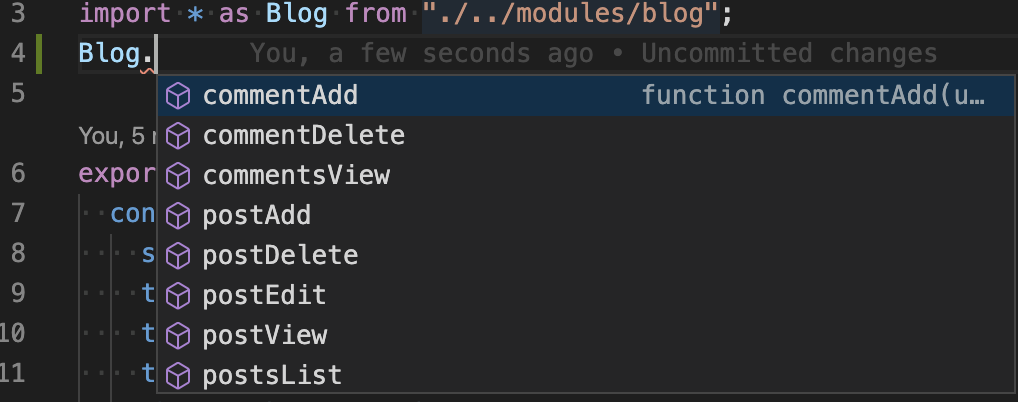Click the function commentAdd signature detail text
1018x402 pixels.
(813, 96)
